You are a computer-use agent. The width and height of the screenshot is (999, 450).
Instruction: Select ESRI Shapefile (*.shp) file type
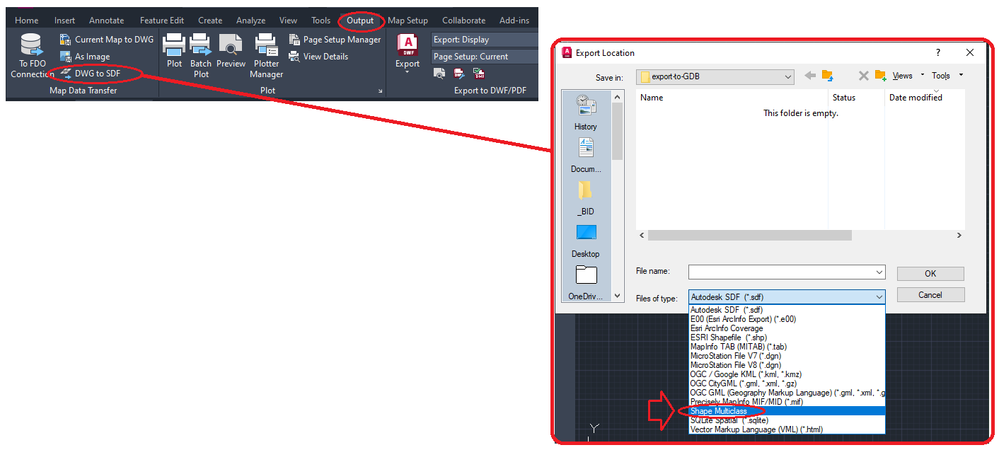[x=786, y=337]
